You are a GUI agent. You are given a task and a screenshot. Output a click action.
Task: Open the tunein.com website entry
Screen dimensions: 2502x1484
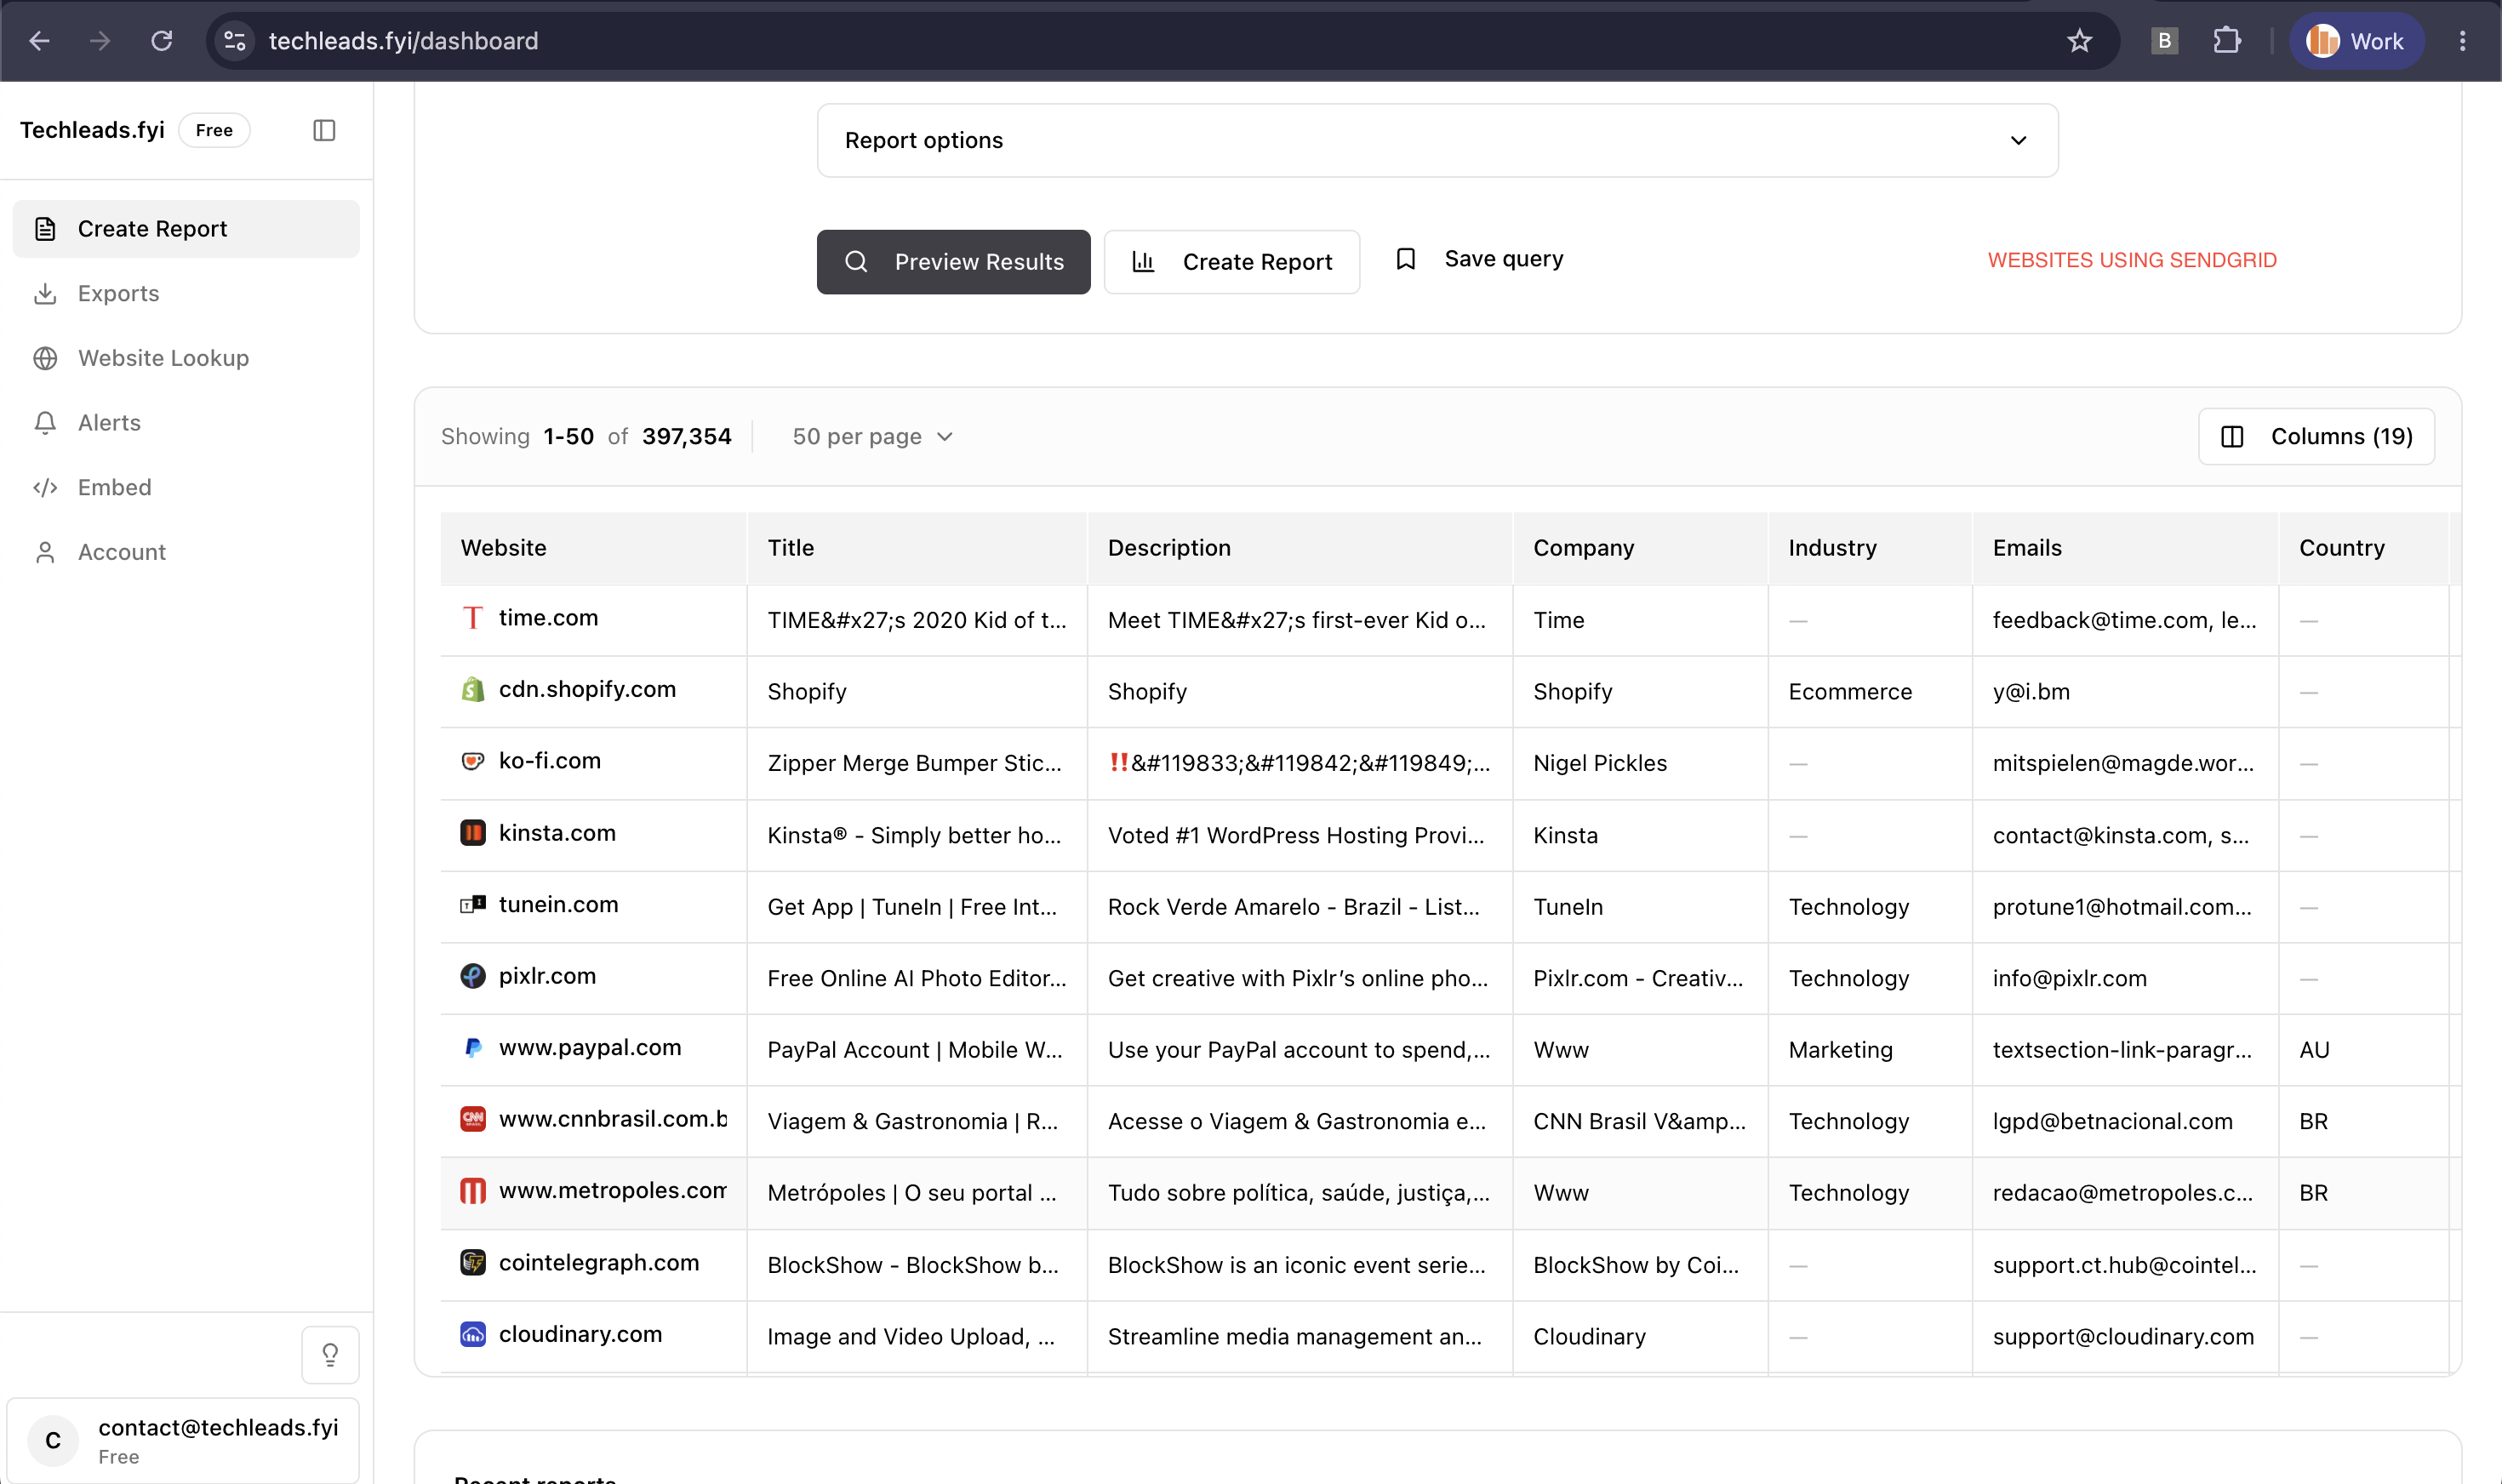[x=558, y=905]
